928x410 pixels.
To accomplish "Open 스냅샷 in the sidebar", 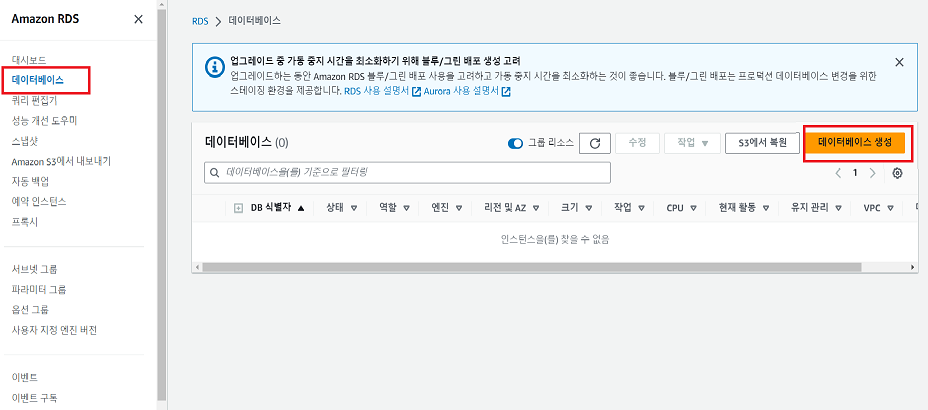I will (x=25, y=141).
